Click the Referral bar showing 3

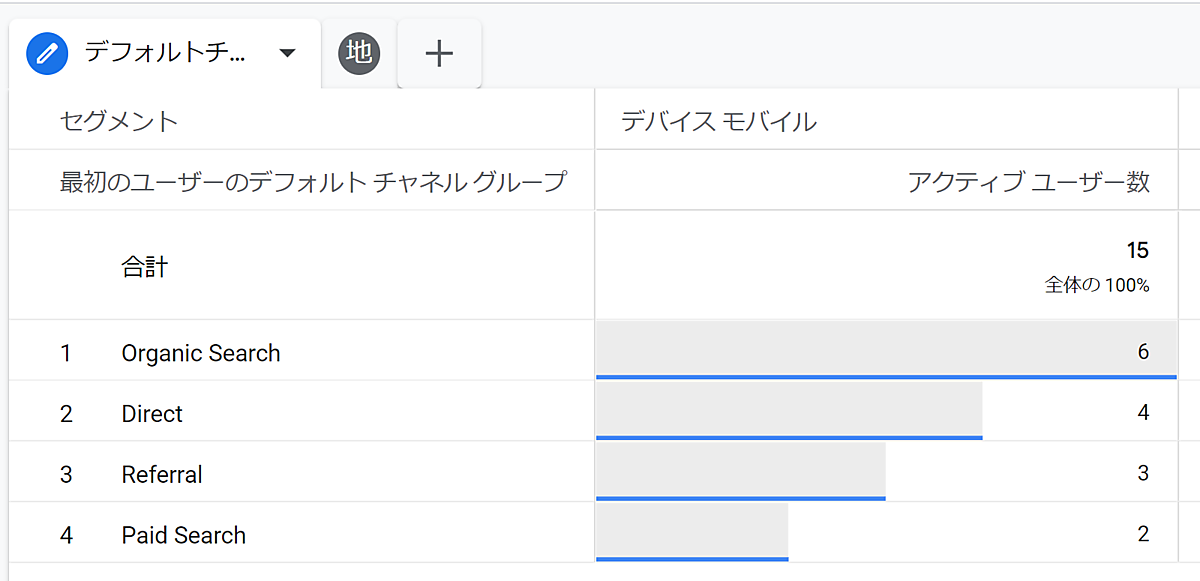[x=740, y=473]
